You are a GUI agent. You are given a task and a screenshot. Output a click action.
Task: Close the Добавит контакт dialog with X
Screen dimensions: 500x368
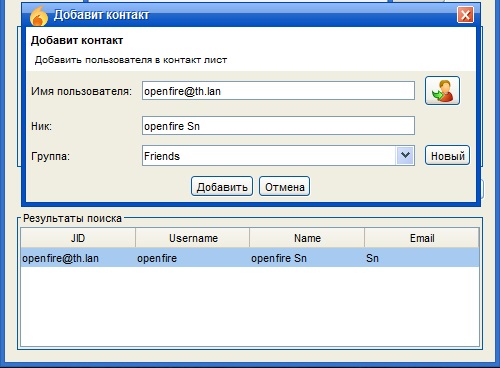pyautogui.click(x=465, y=15)
